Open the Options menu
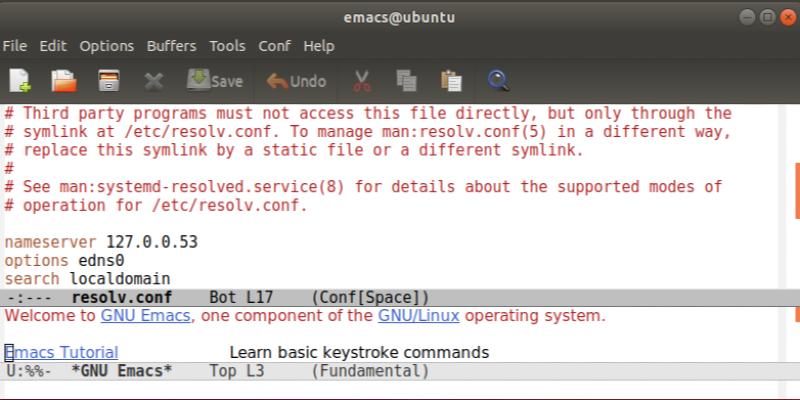Viewport: 800px width, 400px height. coord(106,46)
